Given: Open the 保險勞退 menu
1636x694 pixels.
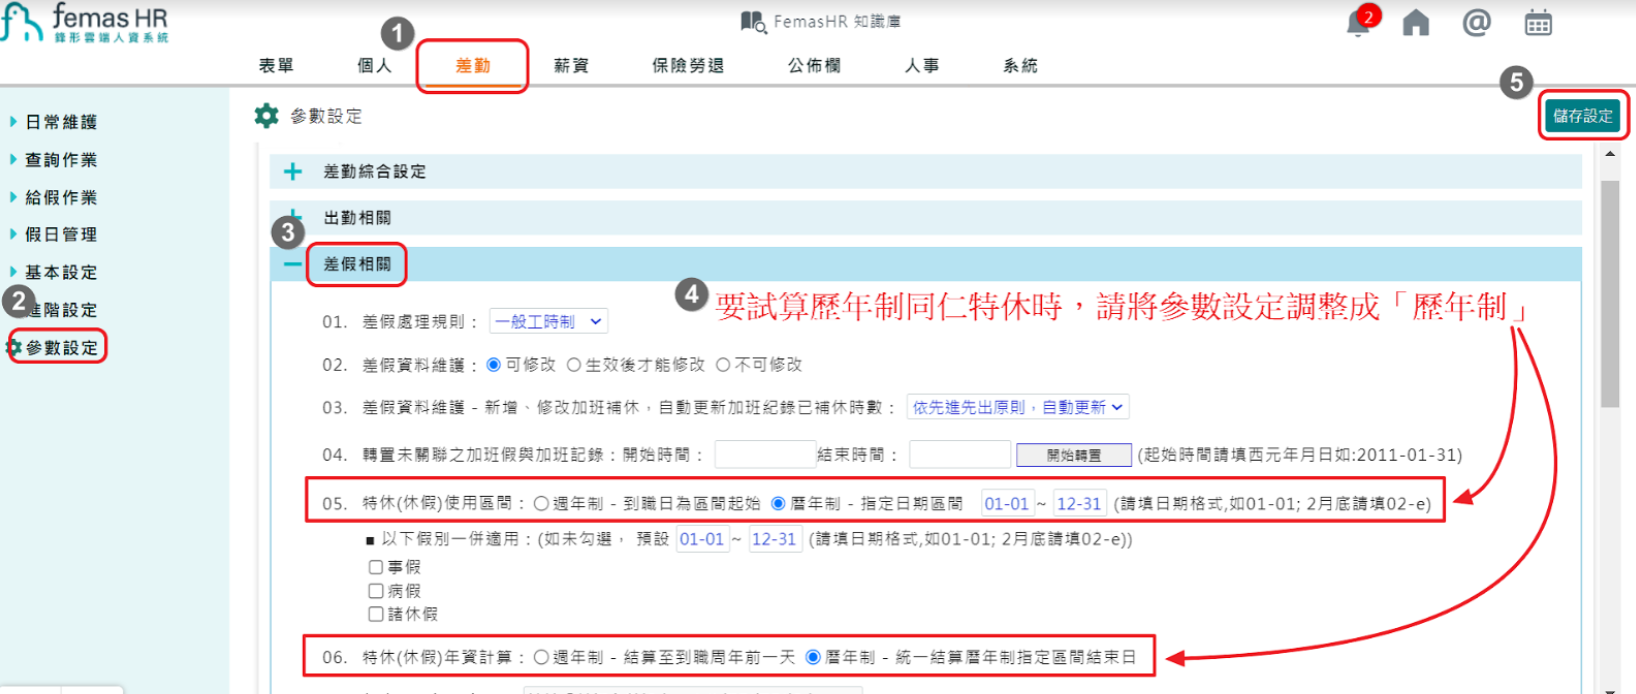Looking at the screenshot, I should 688,65.
